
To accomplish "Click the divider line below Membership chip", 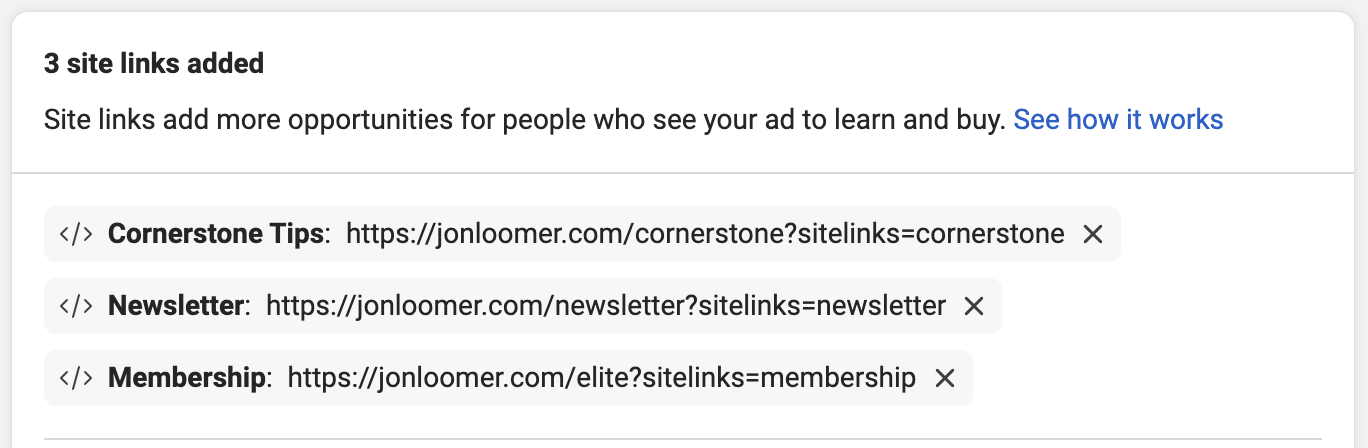I will click(683, 438).
